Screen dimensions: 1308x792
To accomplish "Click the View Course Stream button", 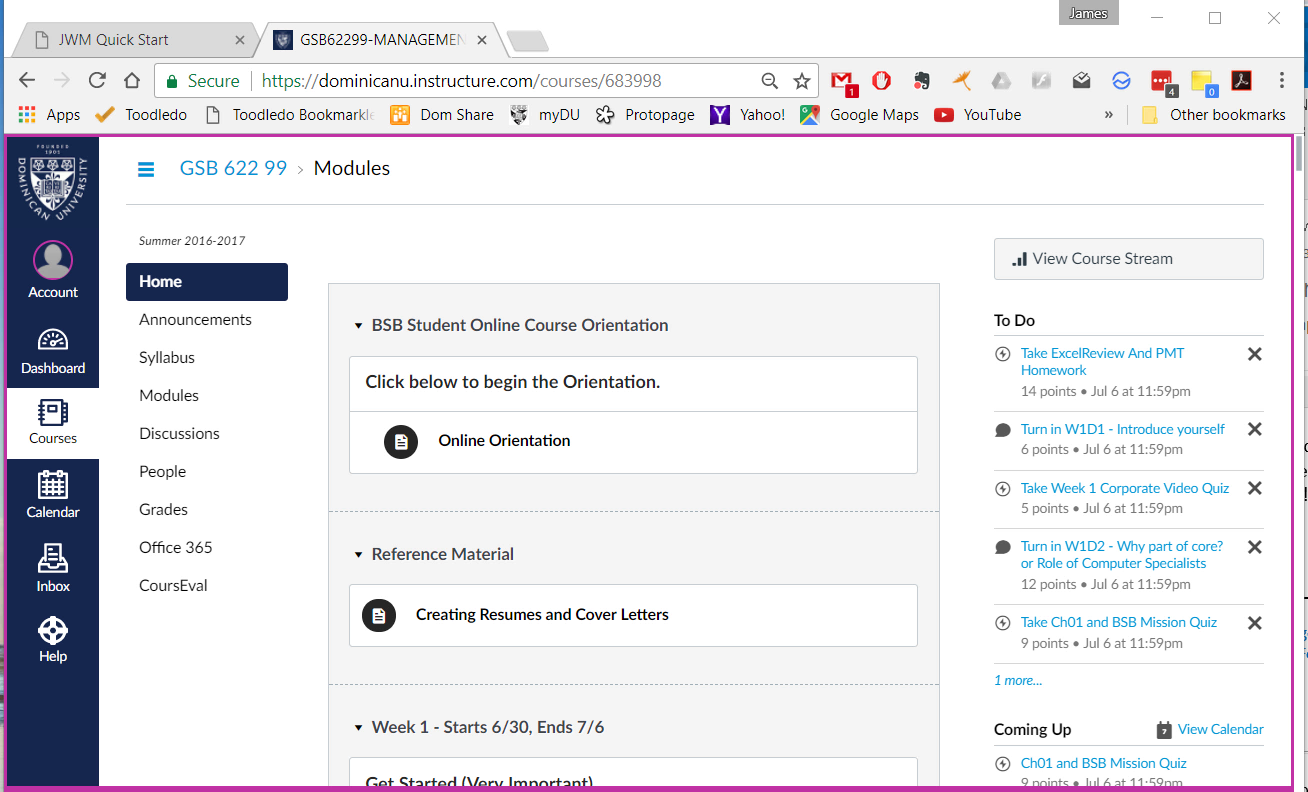I will tap(1128, 259).
